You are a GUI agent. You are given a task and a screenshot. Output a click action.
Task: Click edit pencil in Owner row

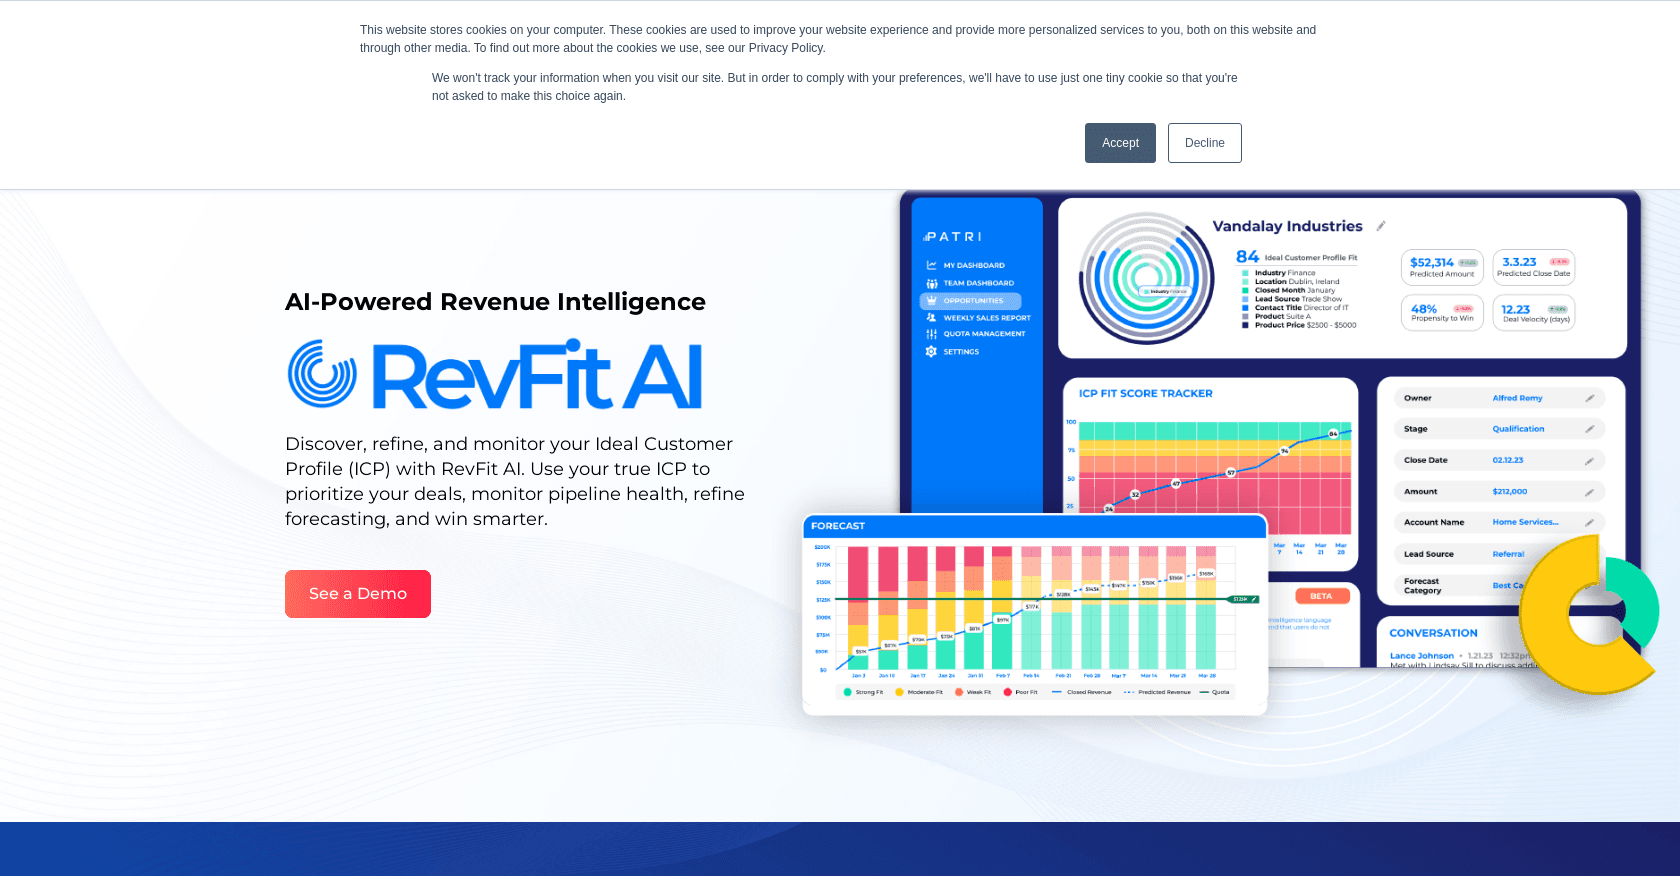coord(1589,398)
